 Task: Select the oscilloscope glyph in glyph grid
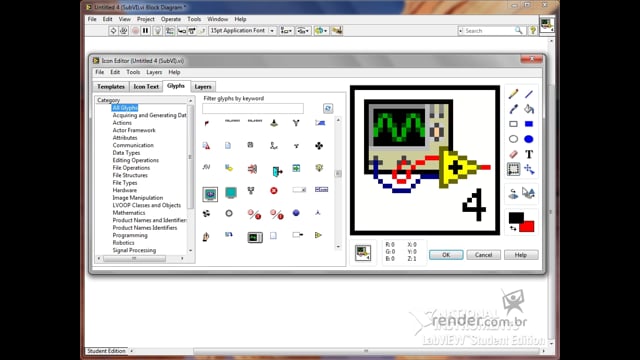pos(255,237)
